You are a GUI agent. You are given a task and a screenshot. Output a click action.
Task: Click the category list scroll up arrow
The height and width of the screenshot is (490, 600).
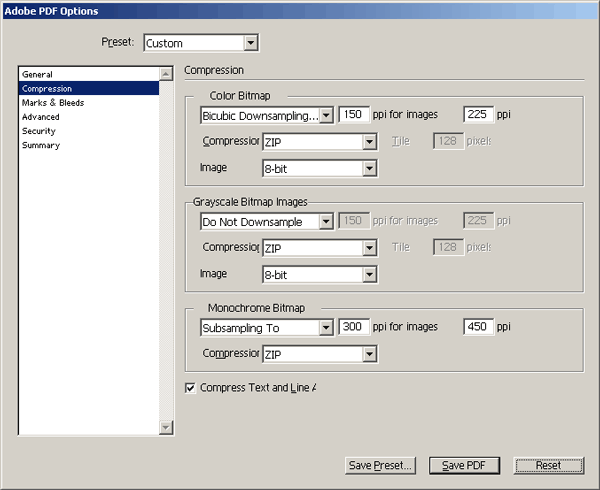point(166,74)
